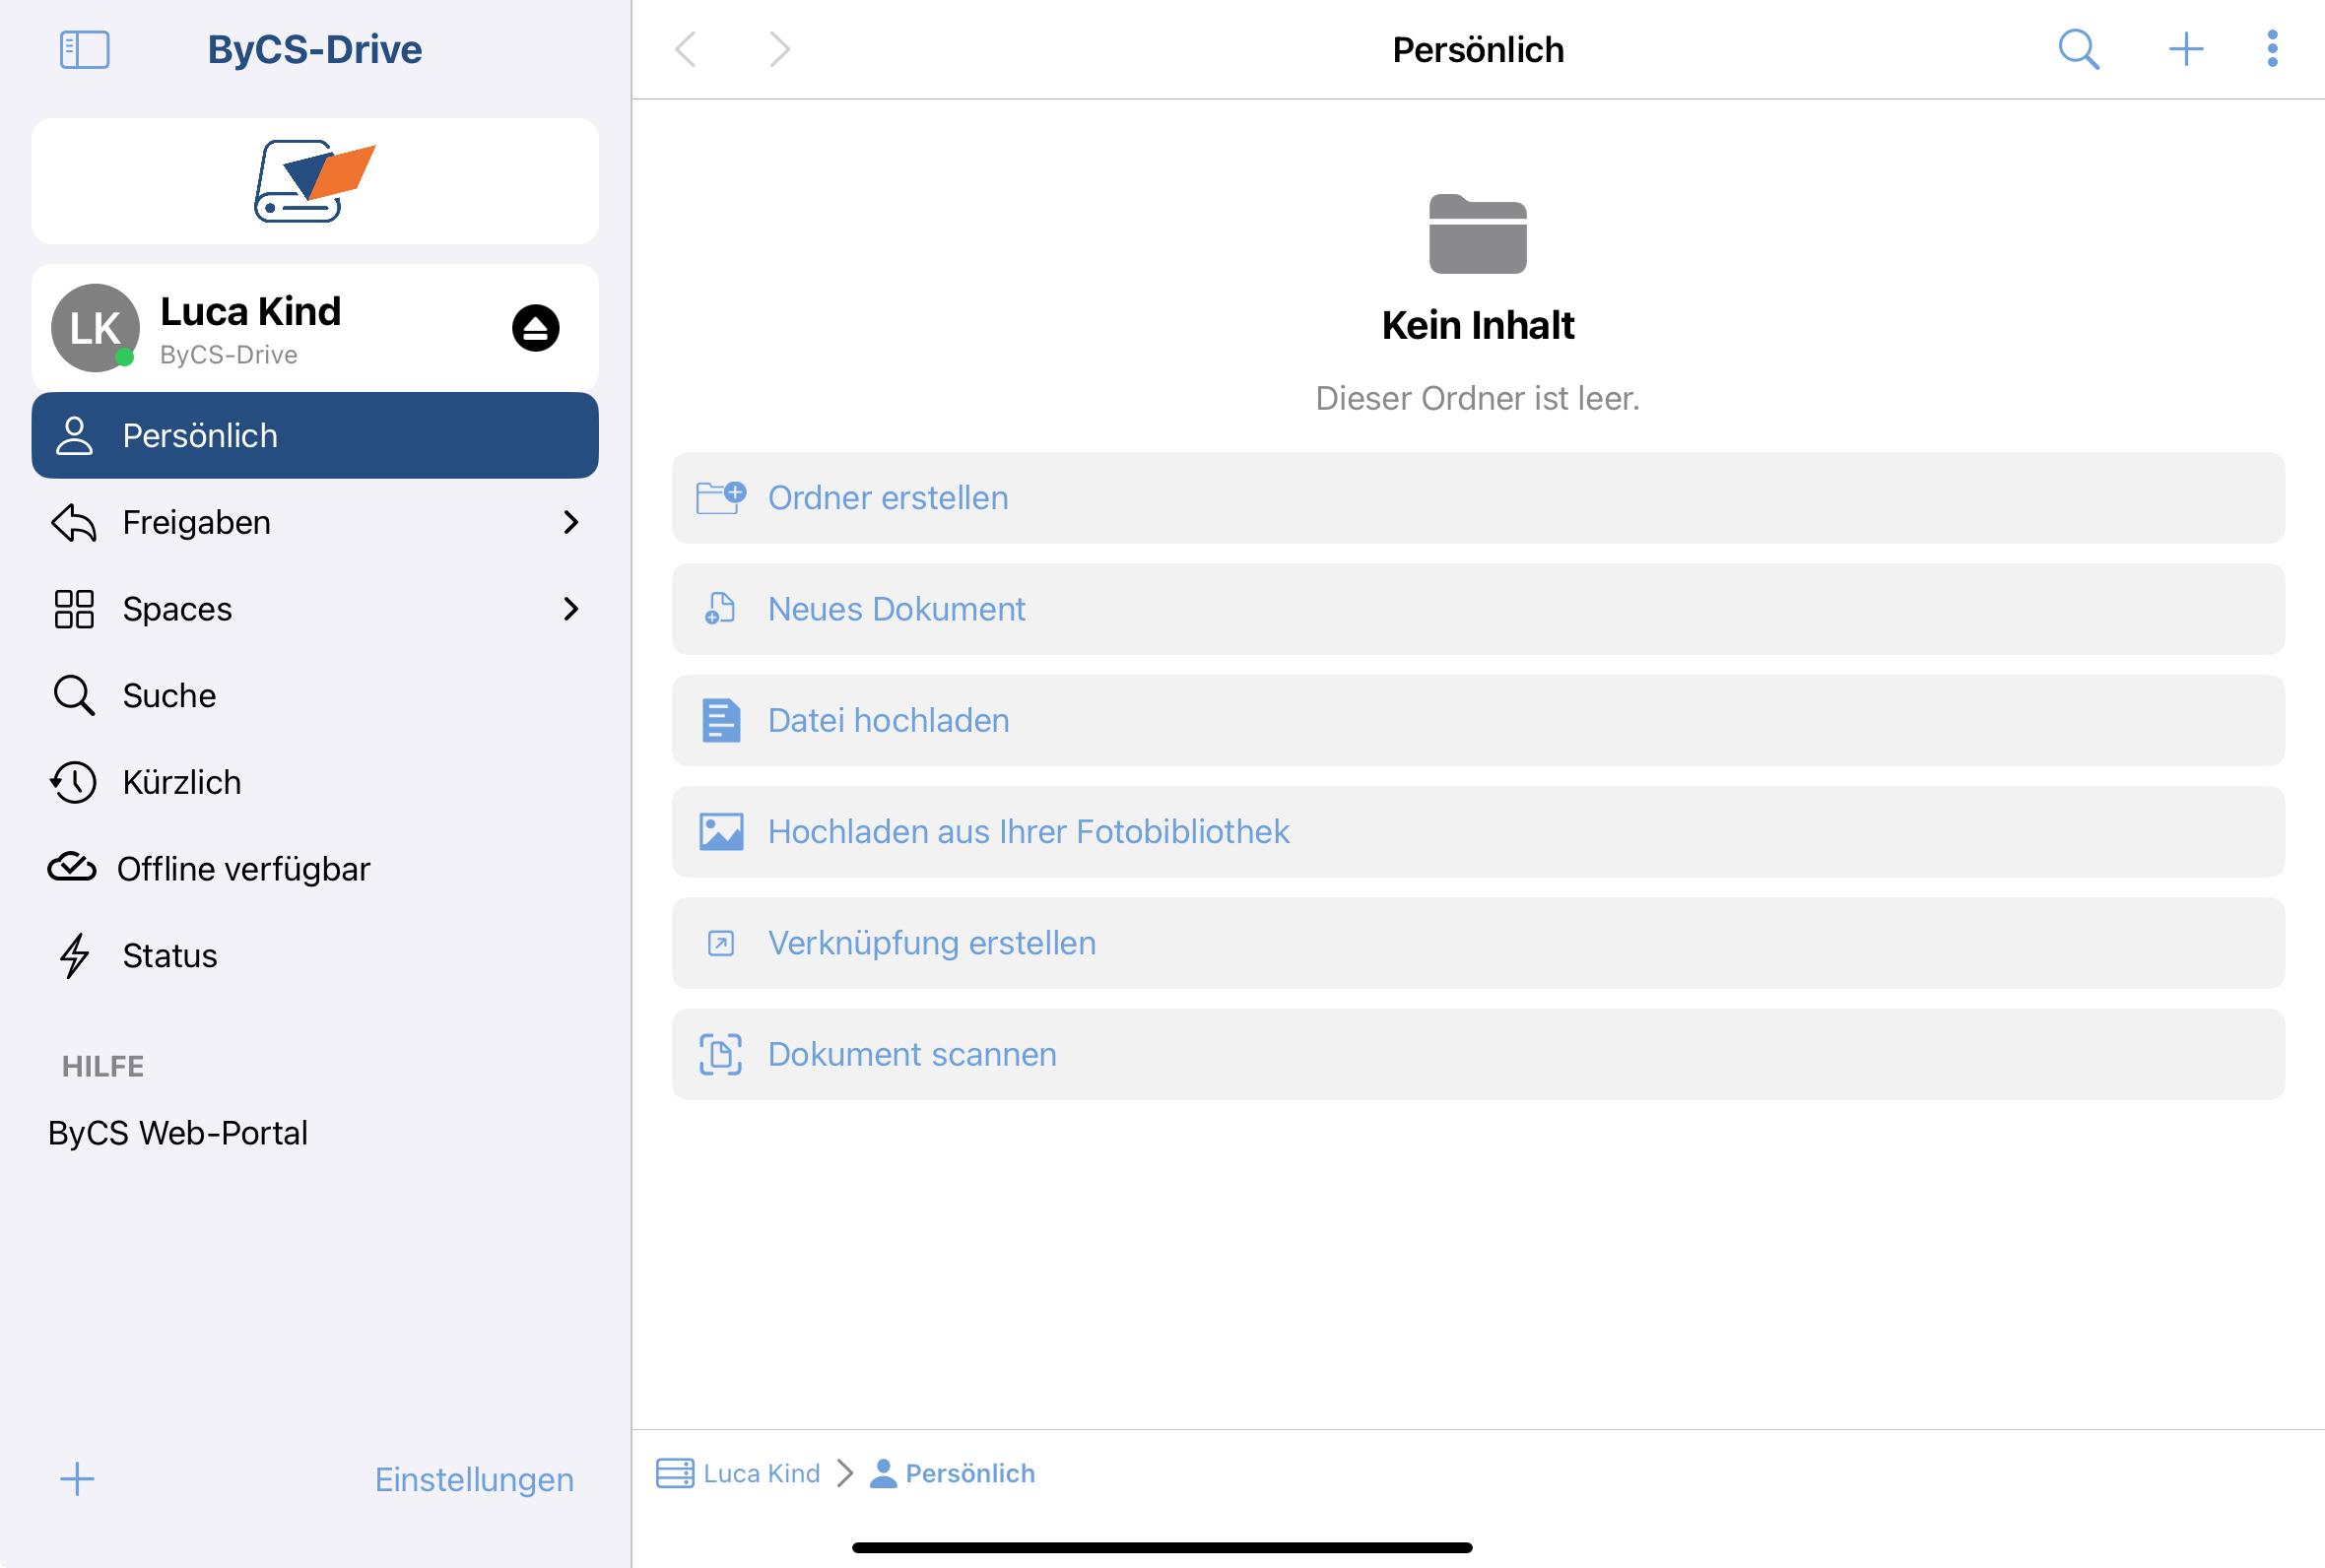Go forward with the right arrow
The width and height of the screenshot is (2325, 1568).
(779, 49)
